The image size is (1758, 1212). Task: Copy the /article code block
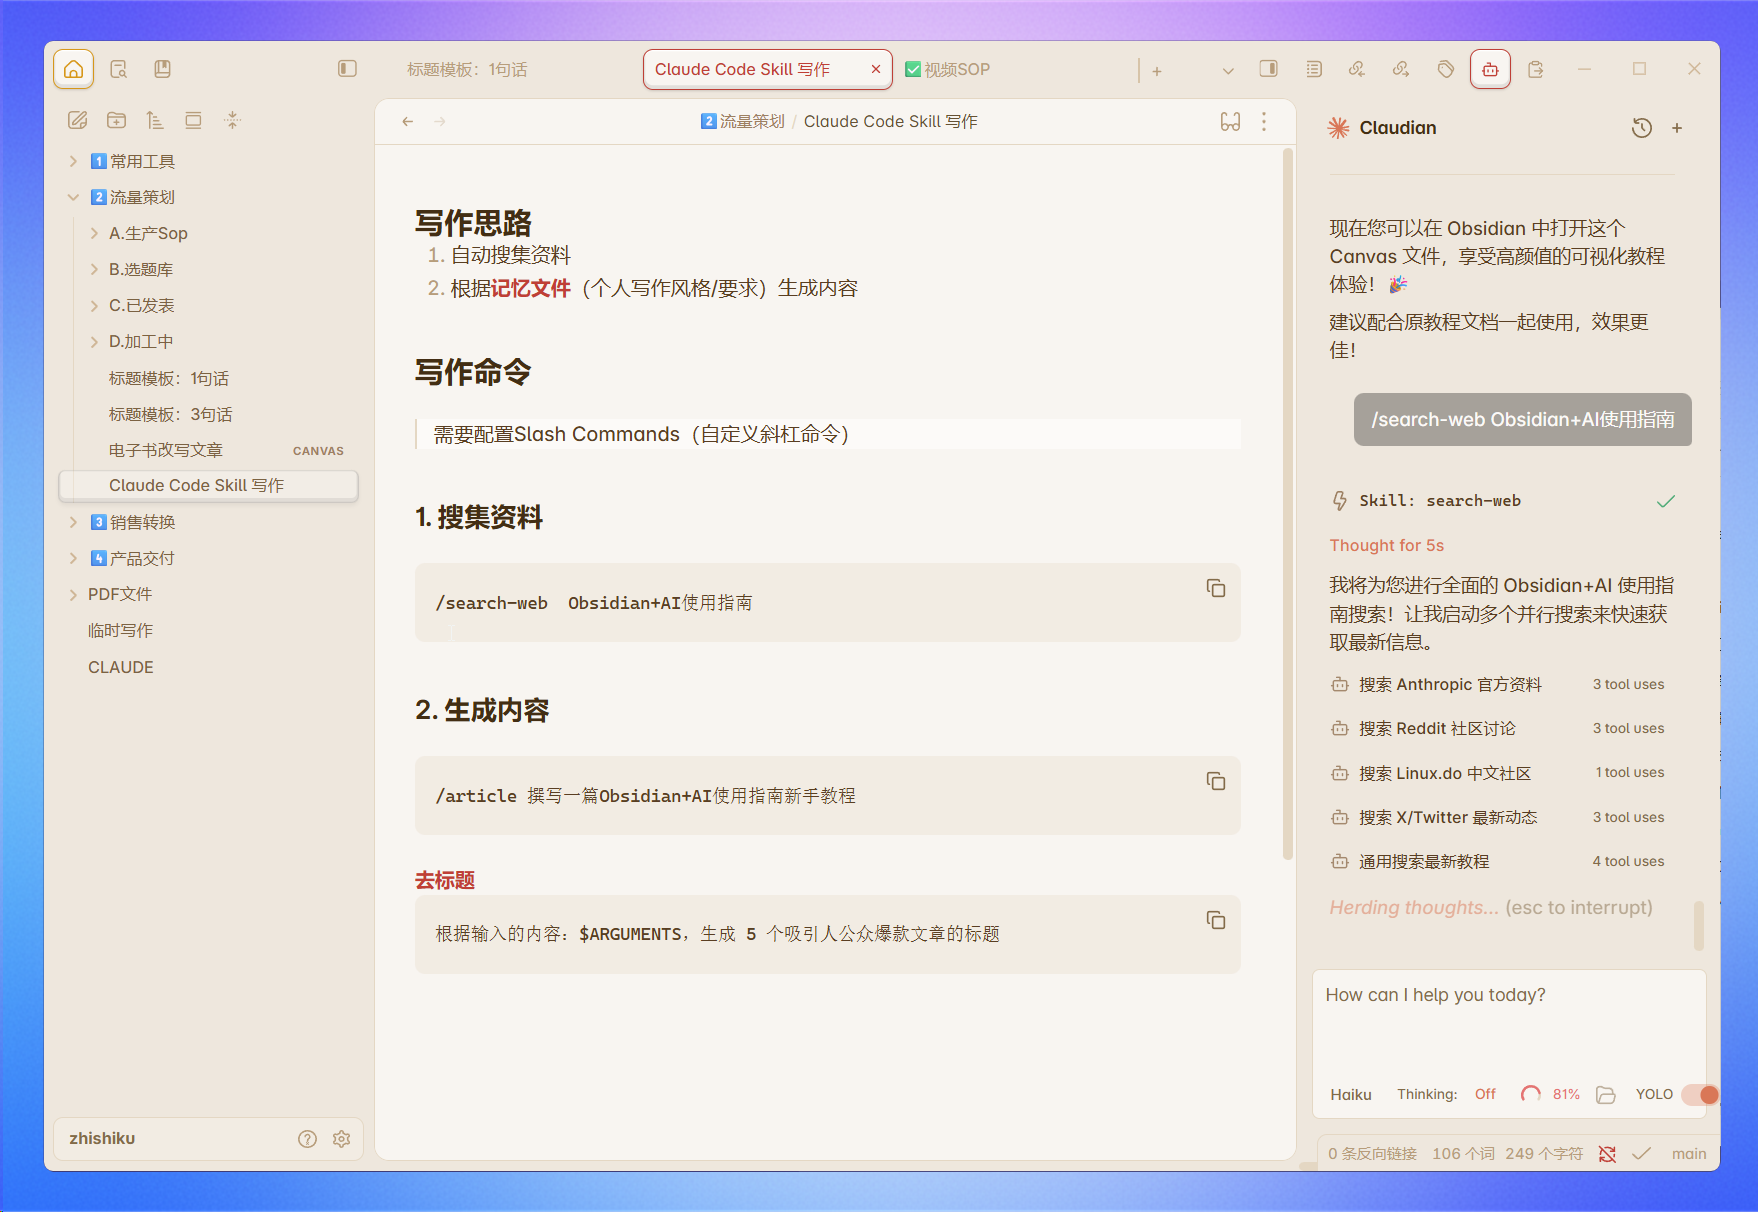[x=1215, y=782]
